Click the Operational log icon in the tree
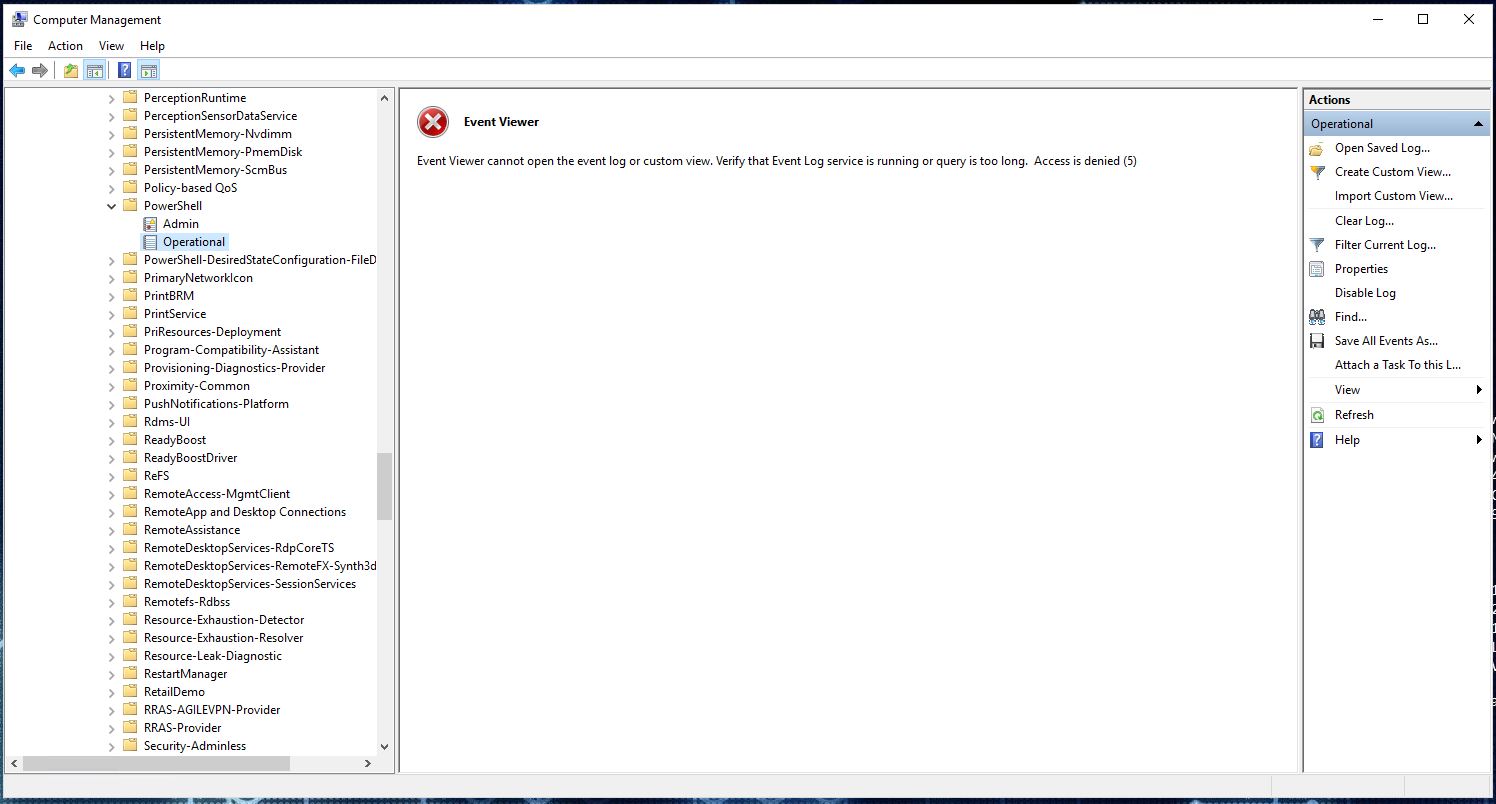The height and width of the screenshot is (804, 1496). (150, 242)
